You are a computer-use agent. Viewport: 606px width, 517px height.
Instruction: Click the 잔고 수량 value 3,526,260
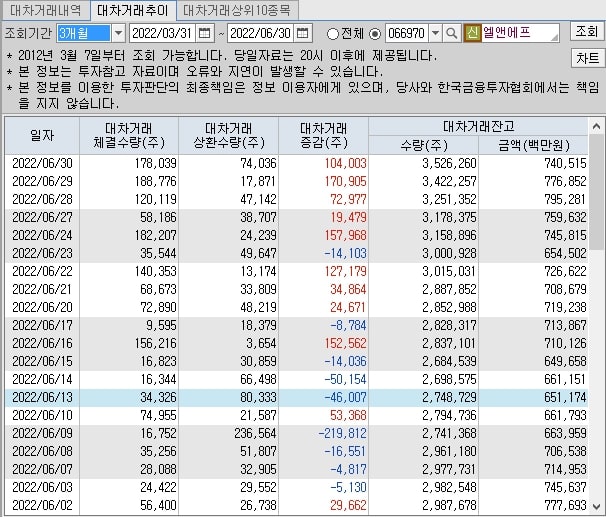coord(449,163)
